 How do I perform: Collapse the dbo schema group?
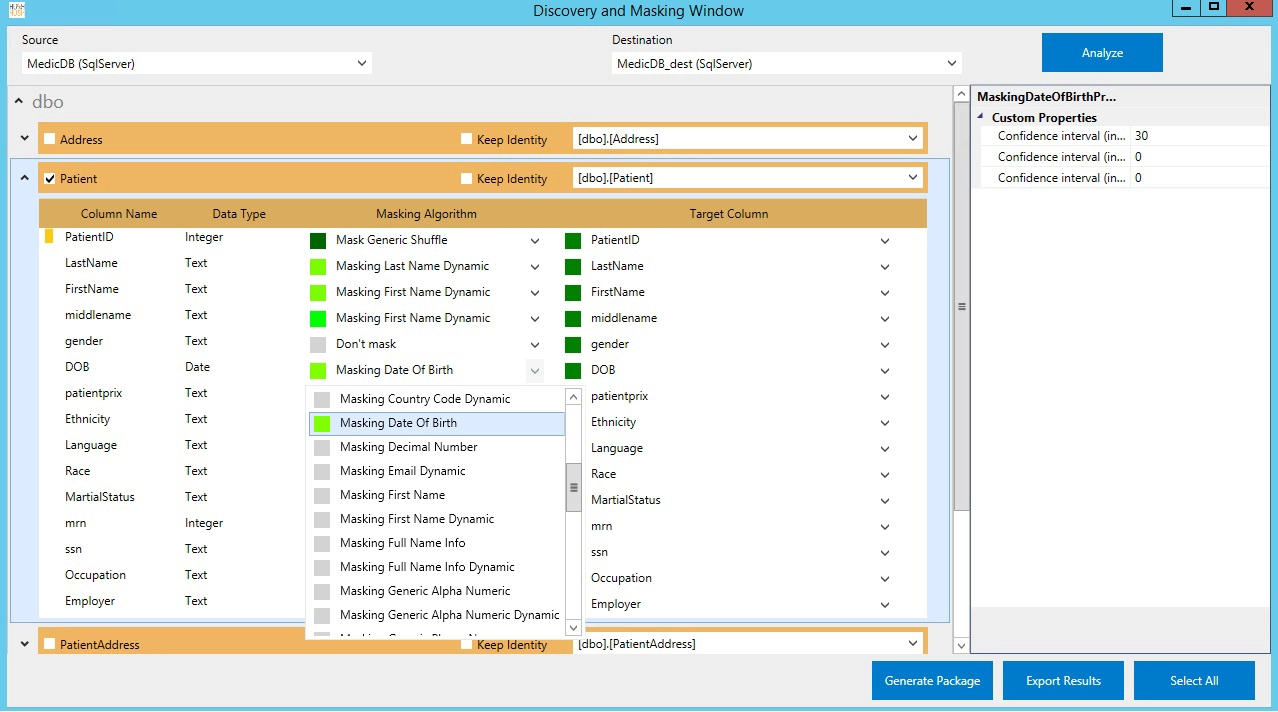(18, 101)
